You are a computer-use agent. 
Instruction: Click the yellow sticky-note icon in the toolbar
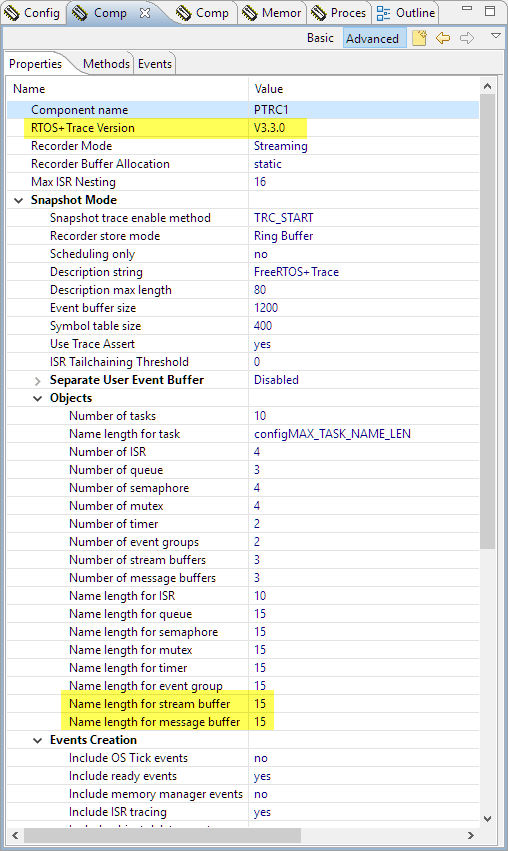419,38
